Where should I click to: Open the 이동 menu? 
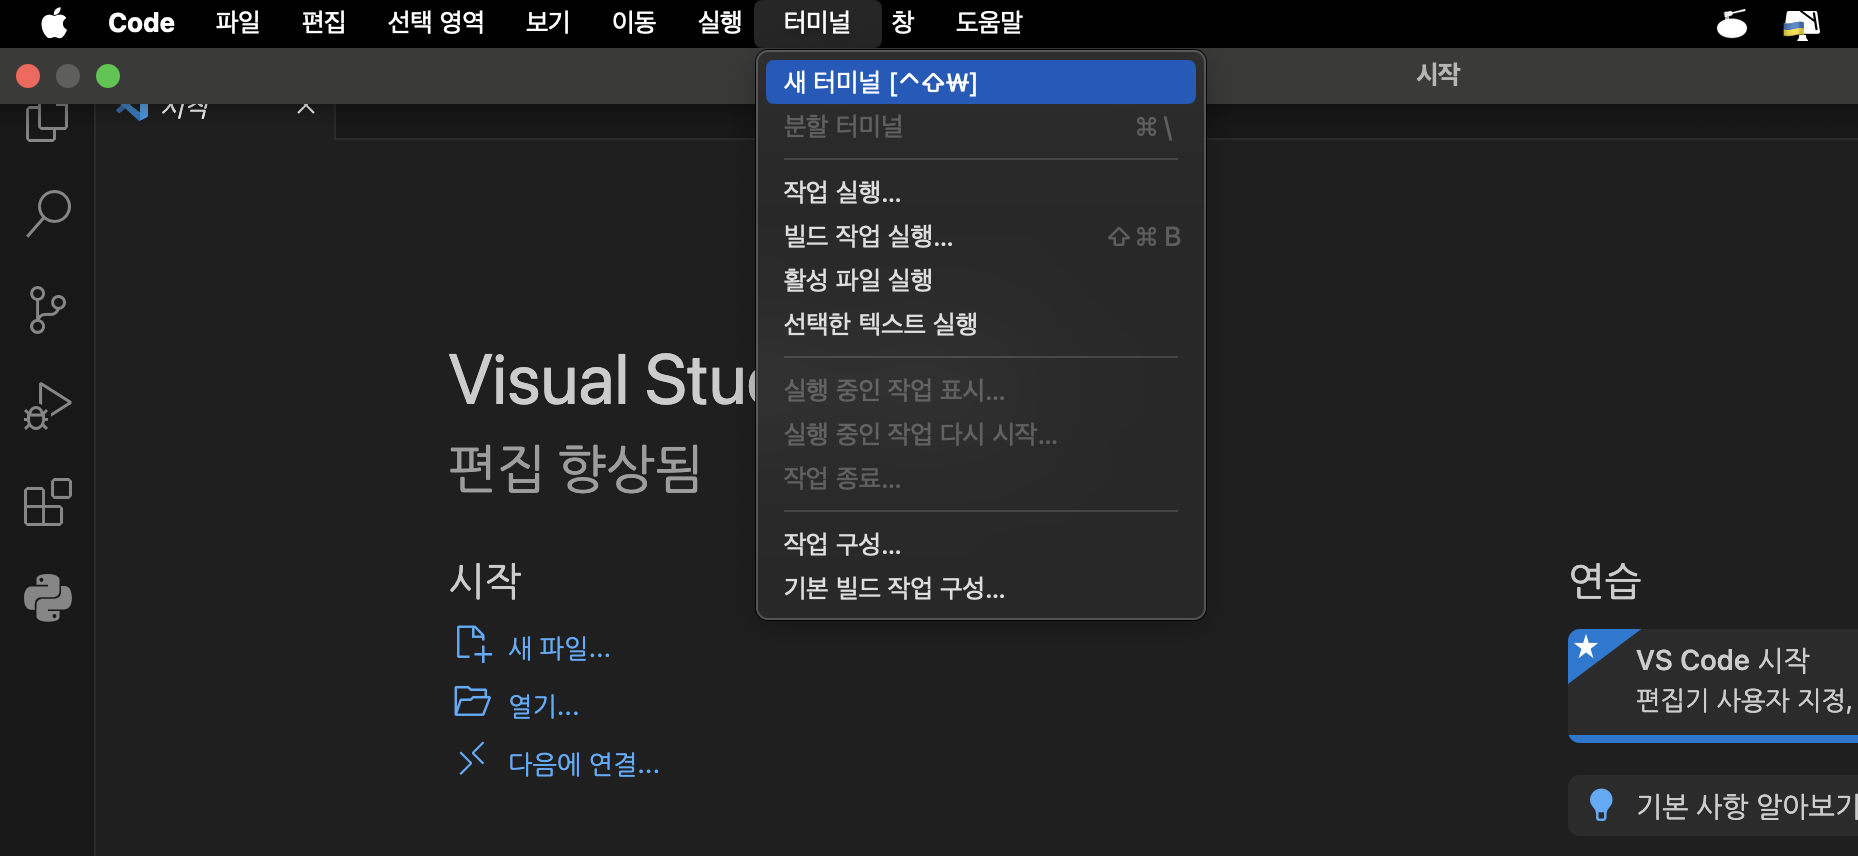point(634,23)
